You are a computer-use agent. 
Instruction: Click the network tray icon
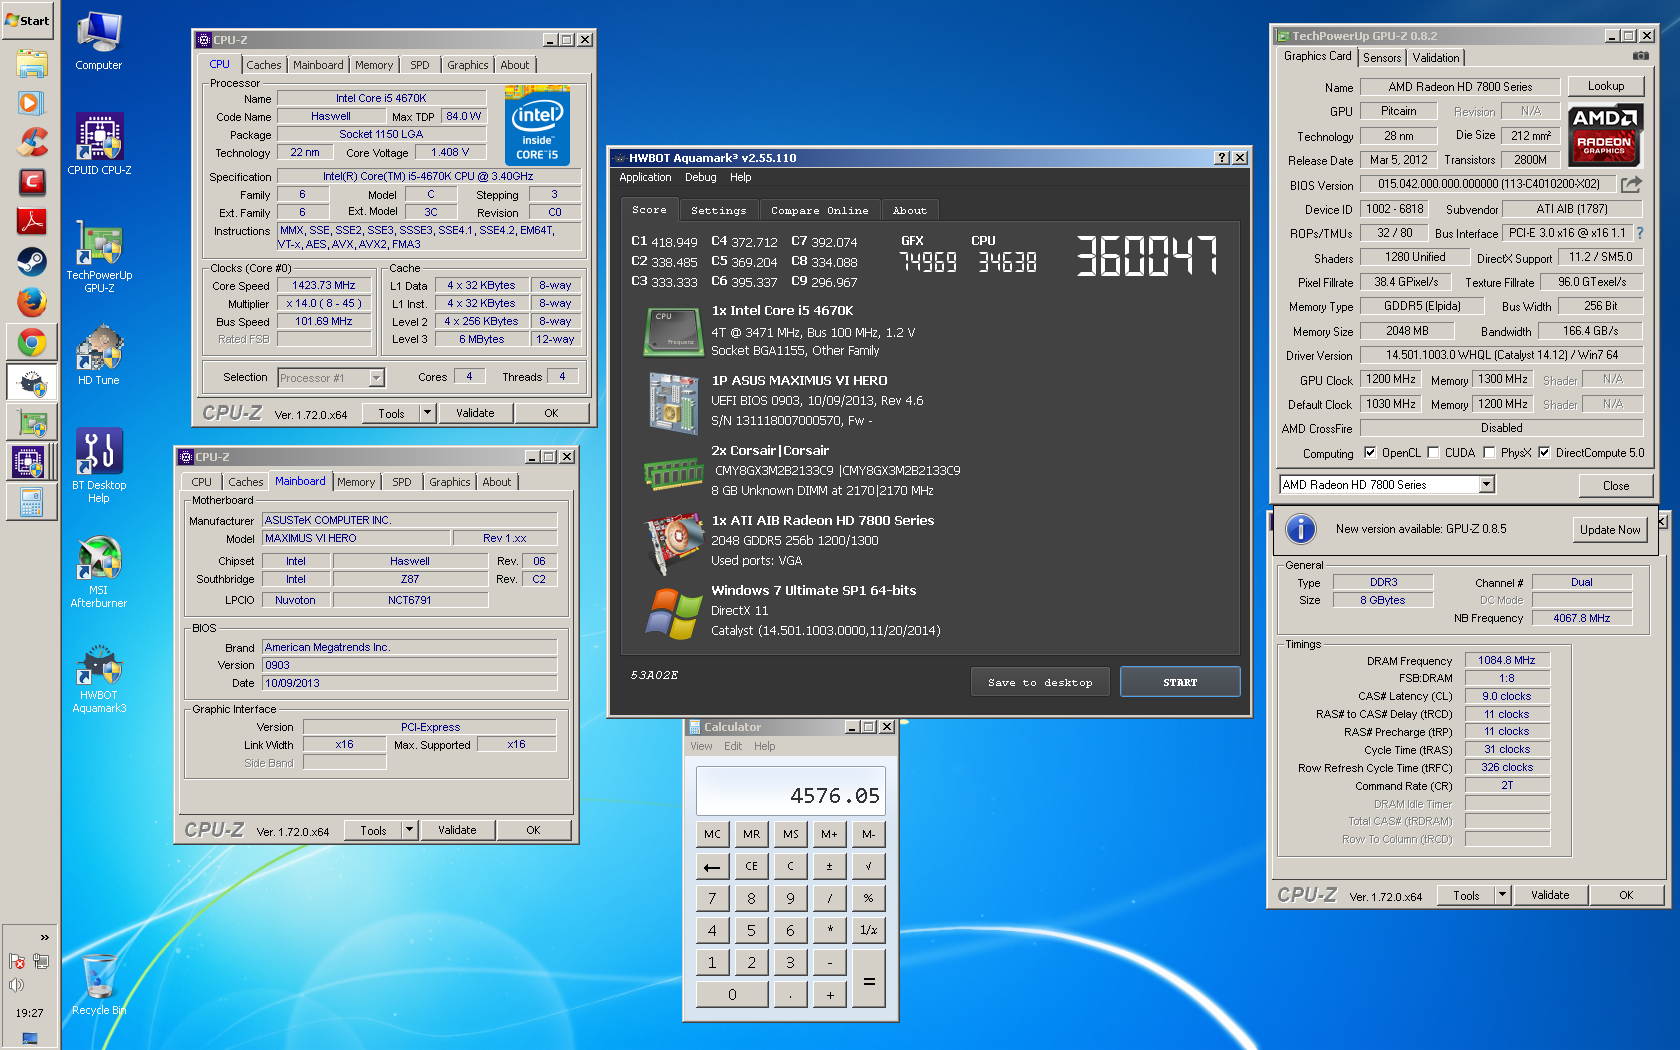point(41,961)
